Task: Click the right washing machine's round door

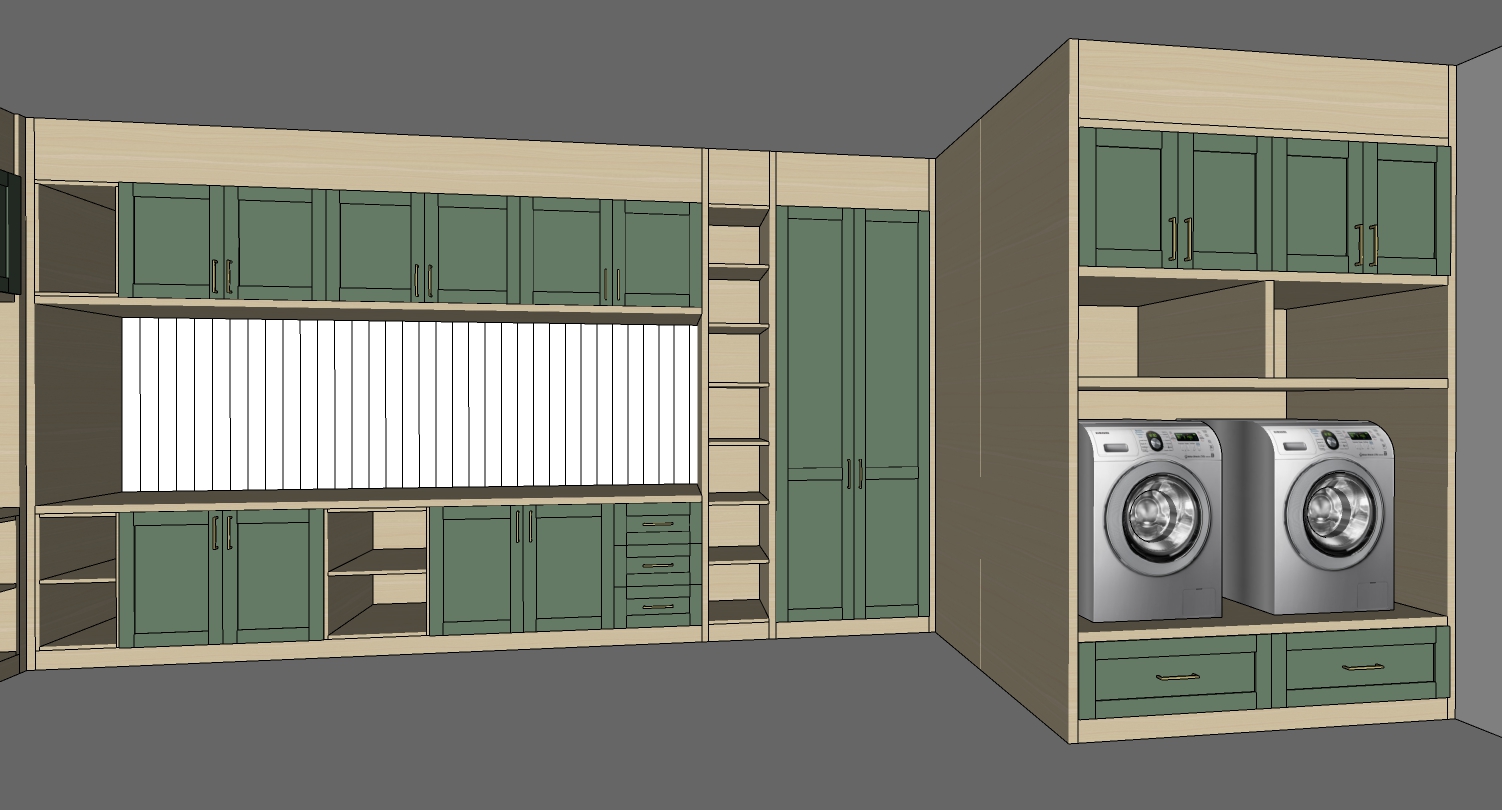Action: 1334,513
